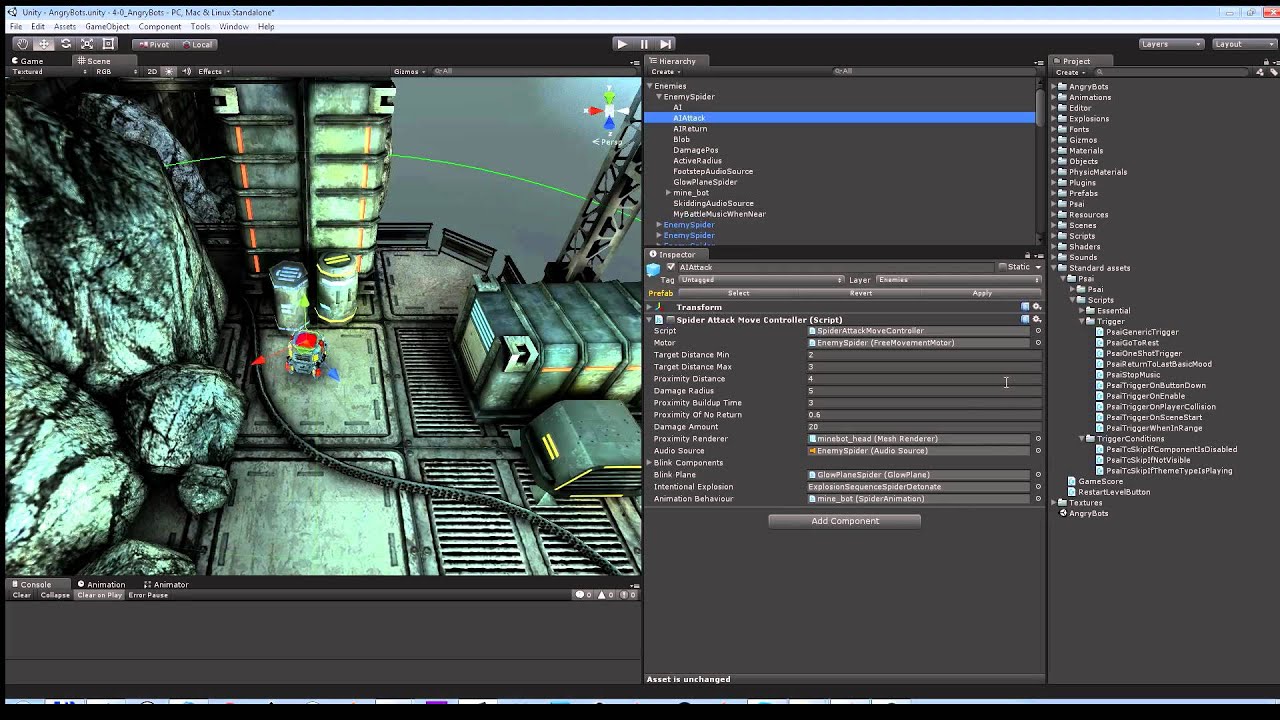Image resolution: width=1280 pixels, height=720 pixels.
Task: Open the Window menu
Action: [x=234, y=27]
